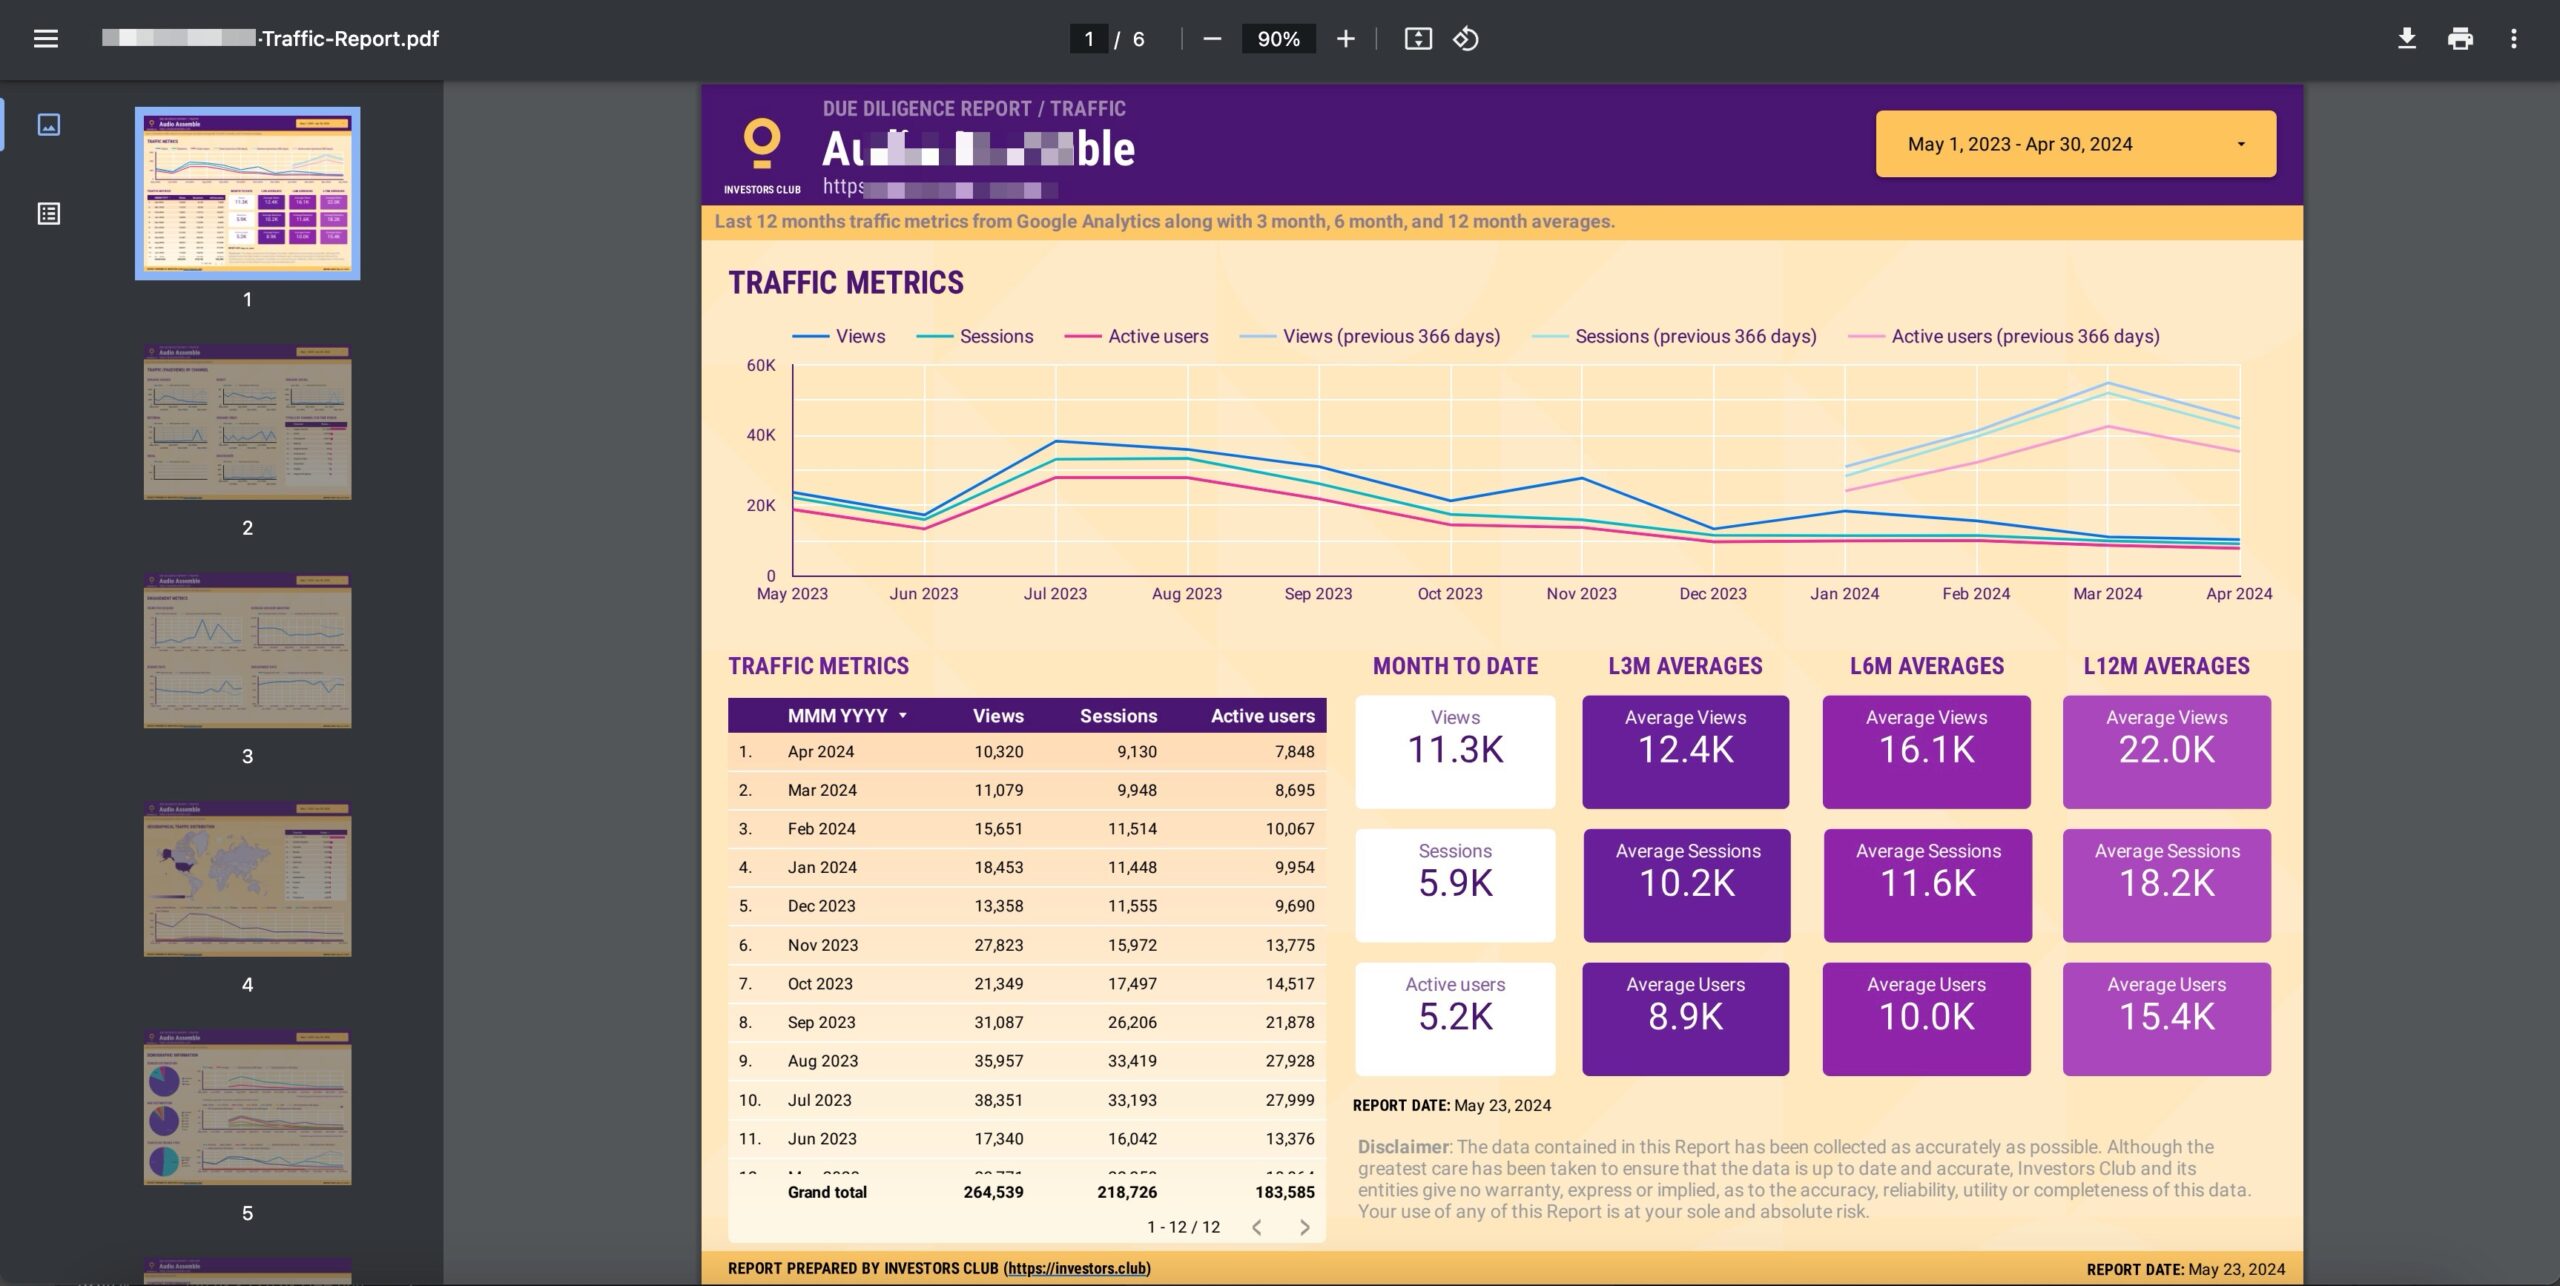This screenshot has height=1286, width=2560.
Task: Click the current page number field
Action: (1089, 39)
